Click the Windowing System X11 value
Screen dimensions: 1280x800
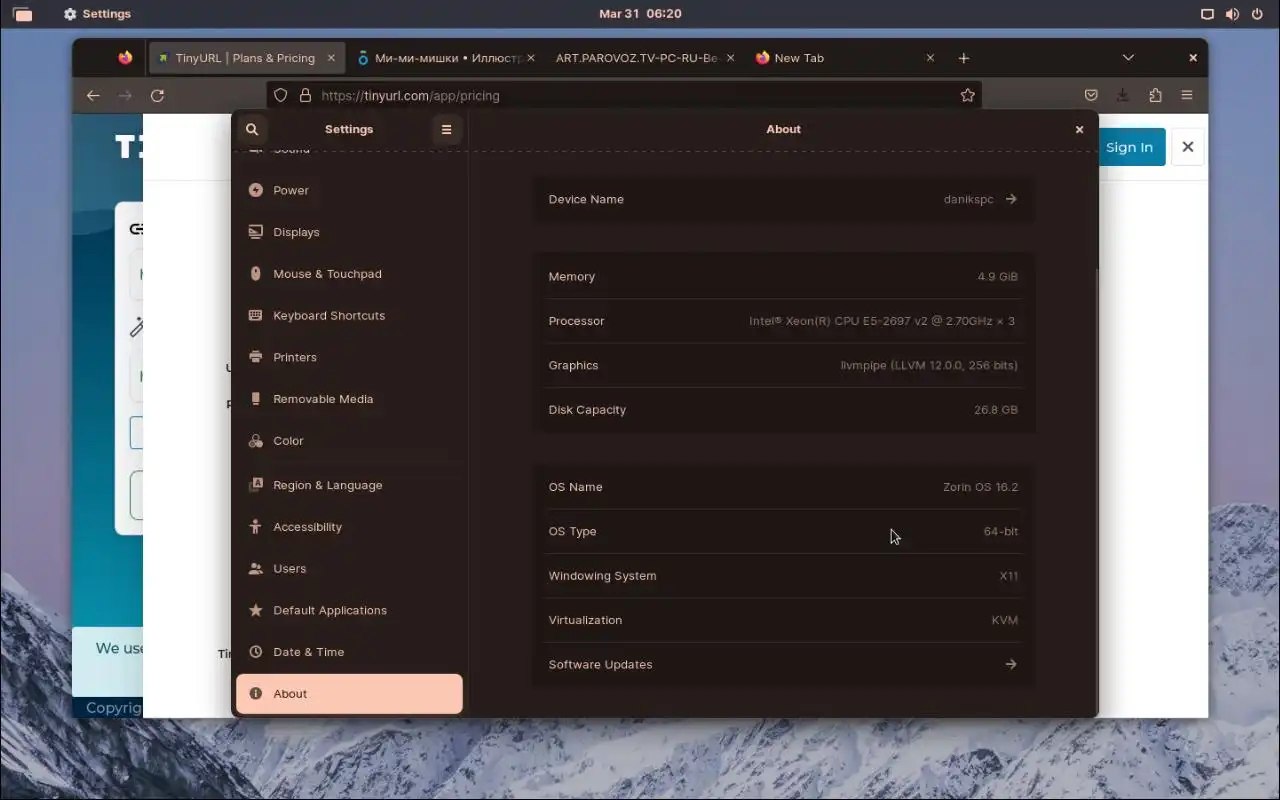(1009, 576)
